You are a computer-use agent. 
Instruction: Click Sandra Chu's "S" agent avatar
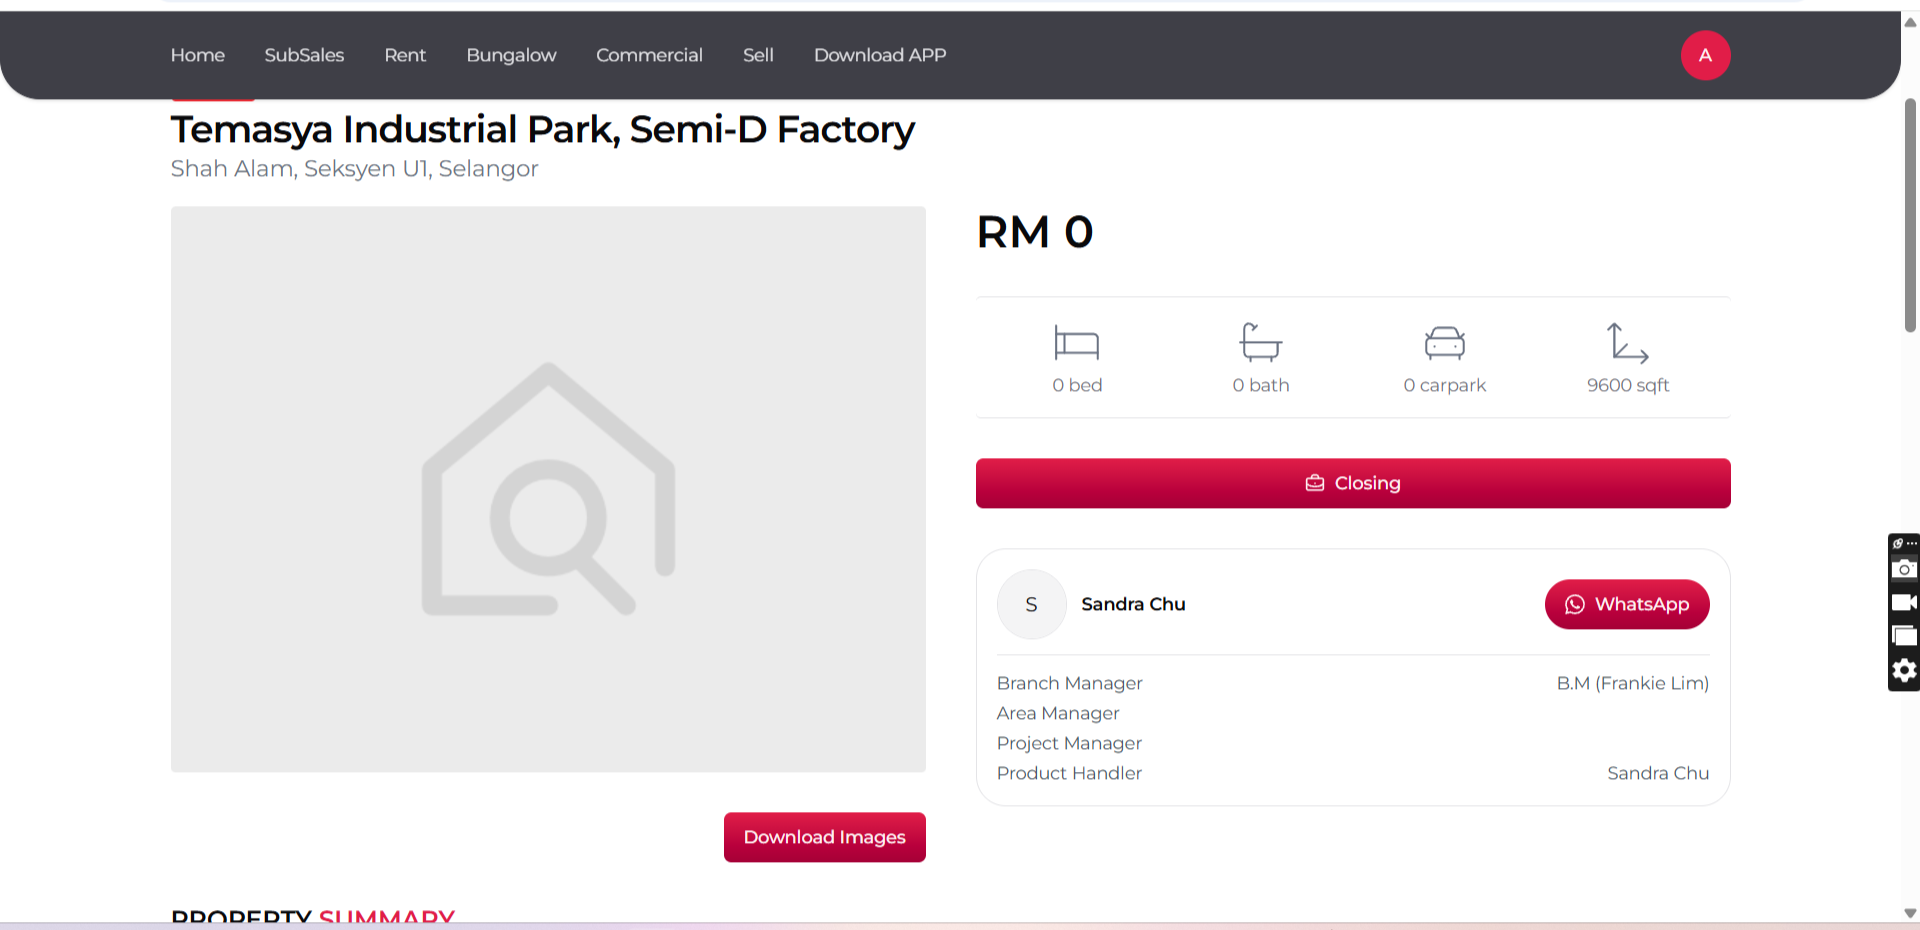click(x=1031, y=604)
